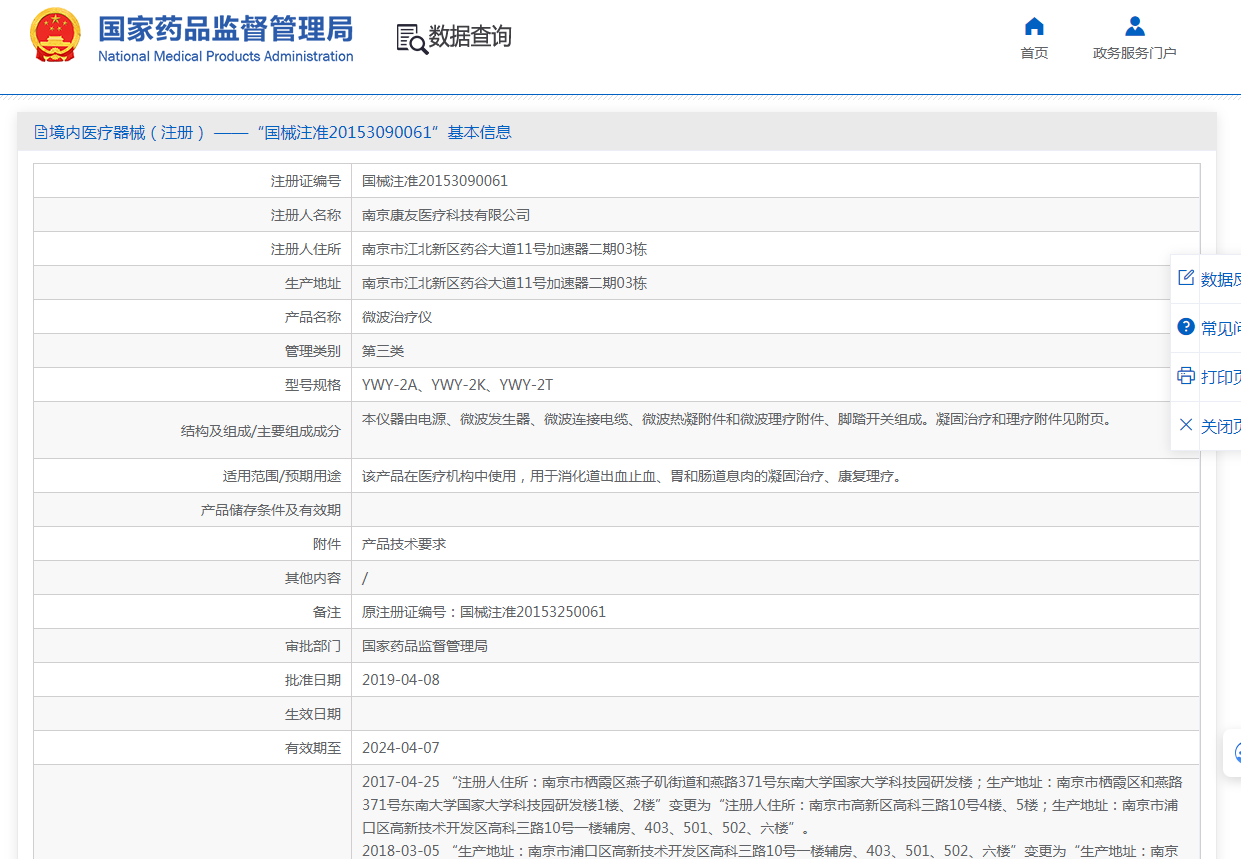Viewport: 1241px width, 859px height.
Task: Click the 备注 row label
Action: (327, 612)
